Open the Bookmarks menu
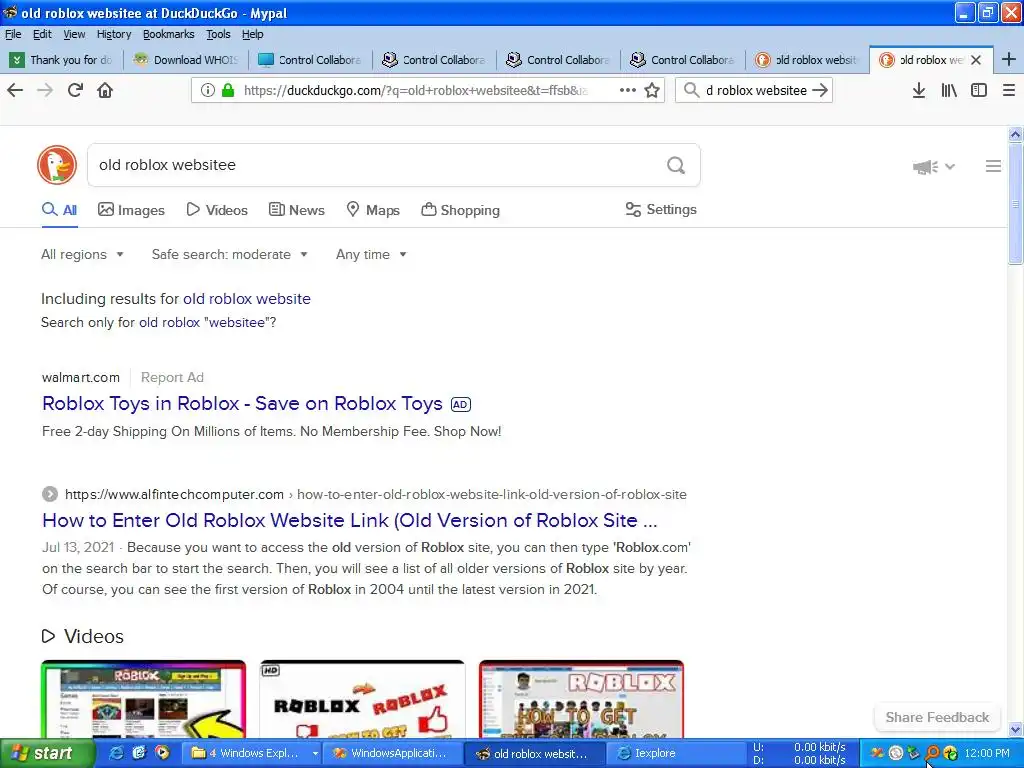The width and height of the screenshot is (1024, 768). (168, 34)
